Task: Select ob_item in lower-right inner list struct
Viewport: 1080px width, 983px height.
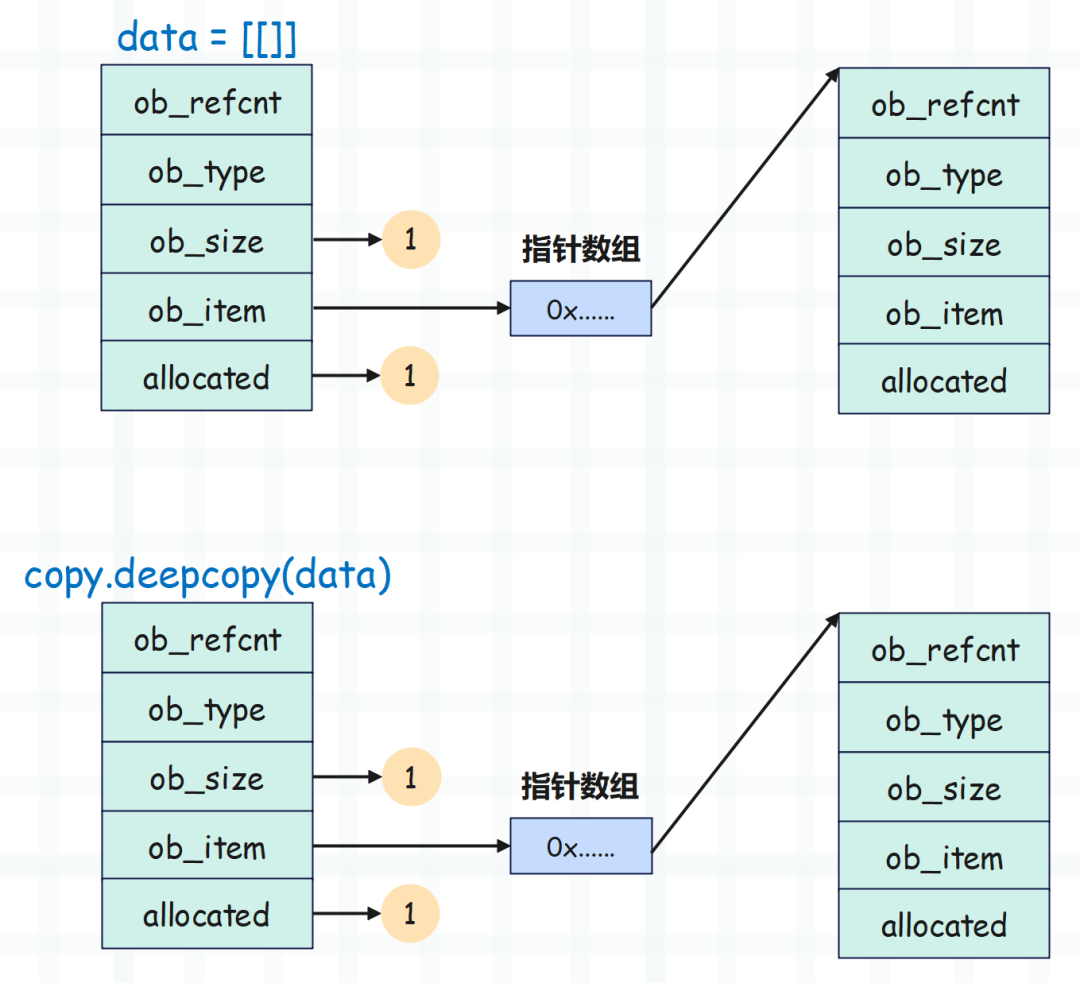Action: (944, 855)
